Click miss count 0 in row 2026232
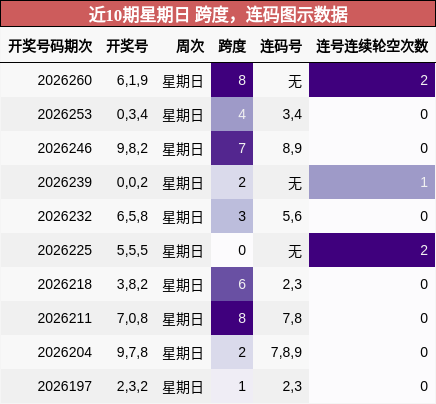436x404 pixels. (x=372, y=216)
